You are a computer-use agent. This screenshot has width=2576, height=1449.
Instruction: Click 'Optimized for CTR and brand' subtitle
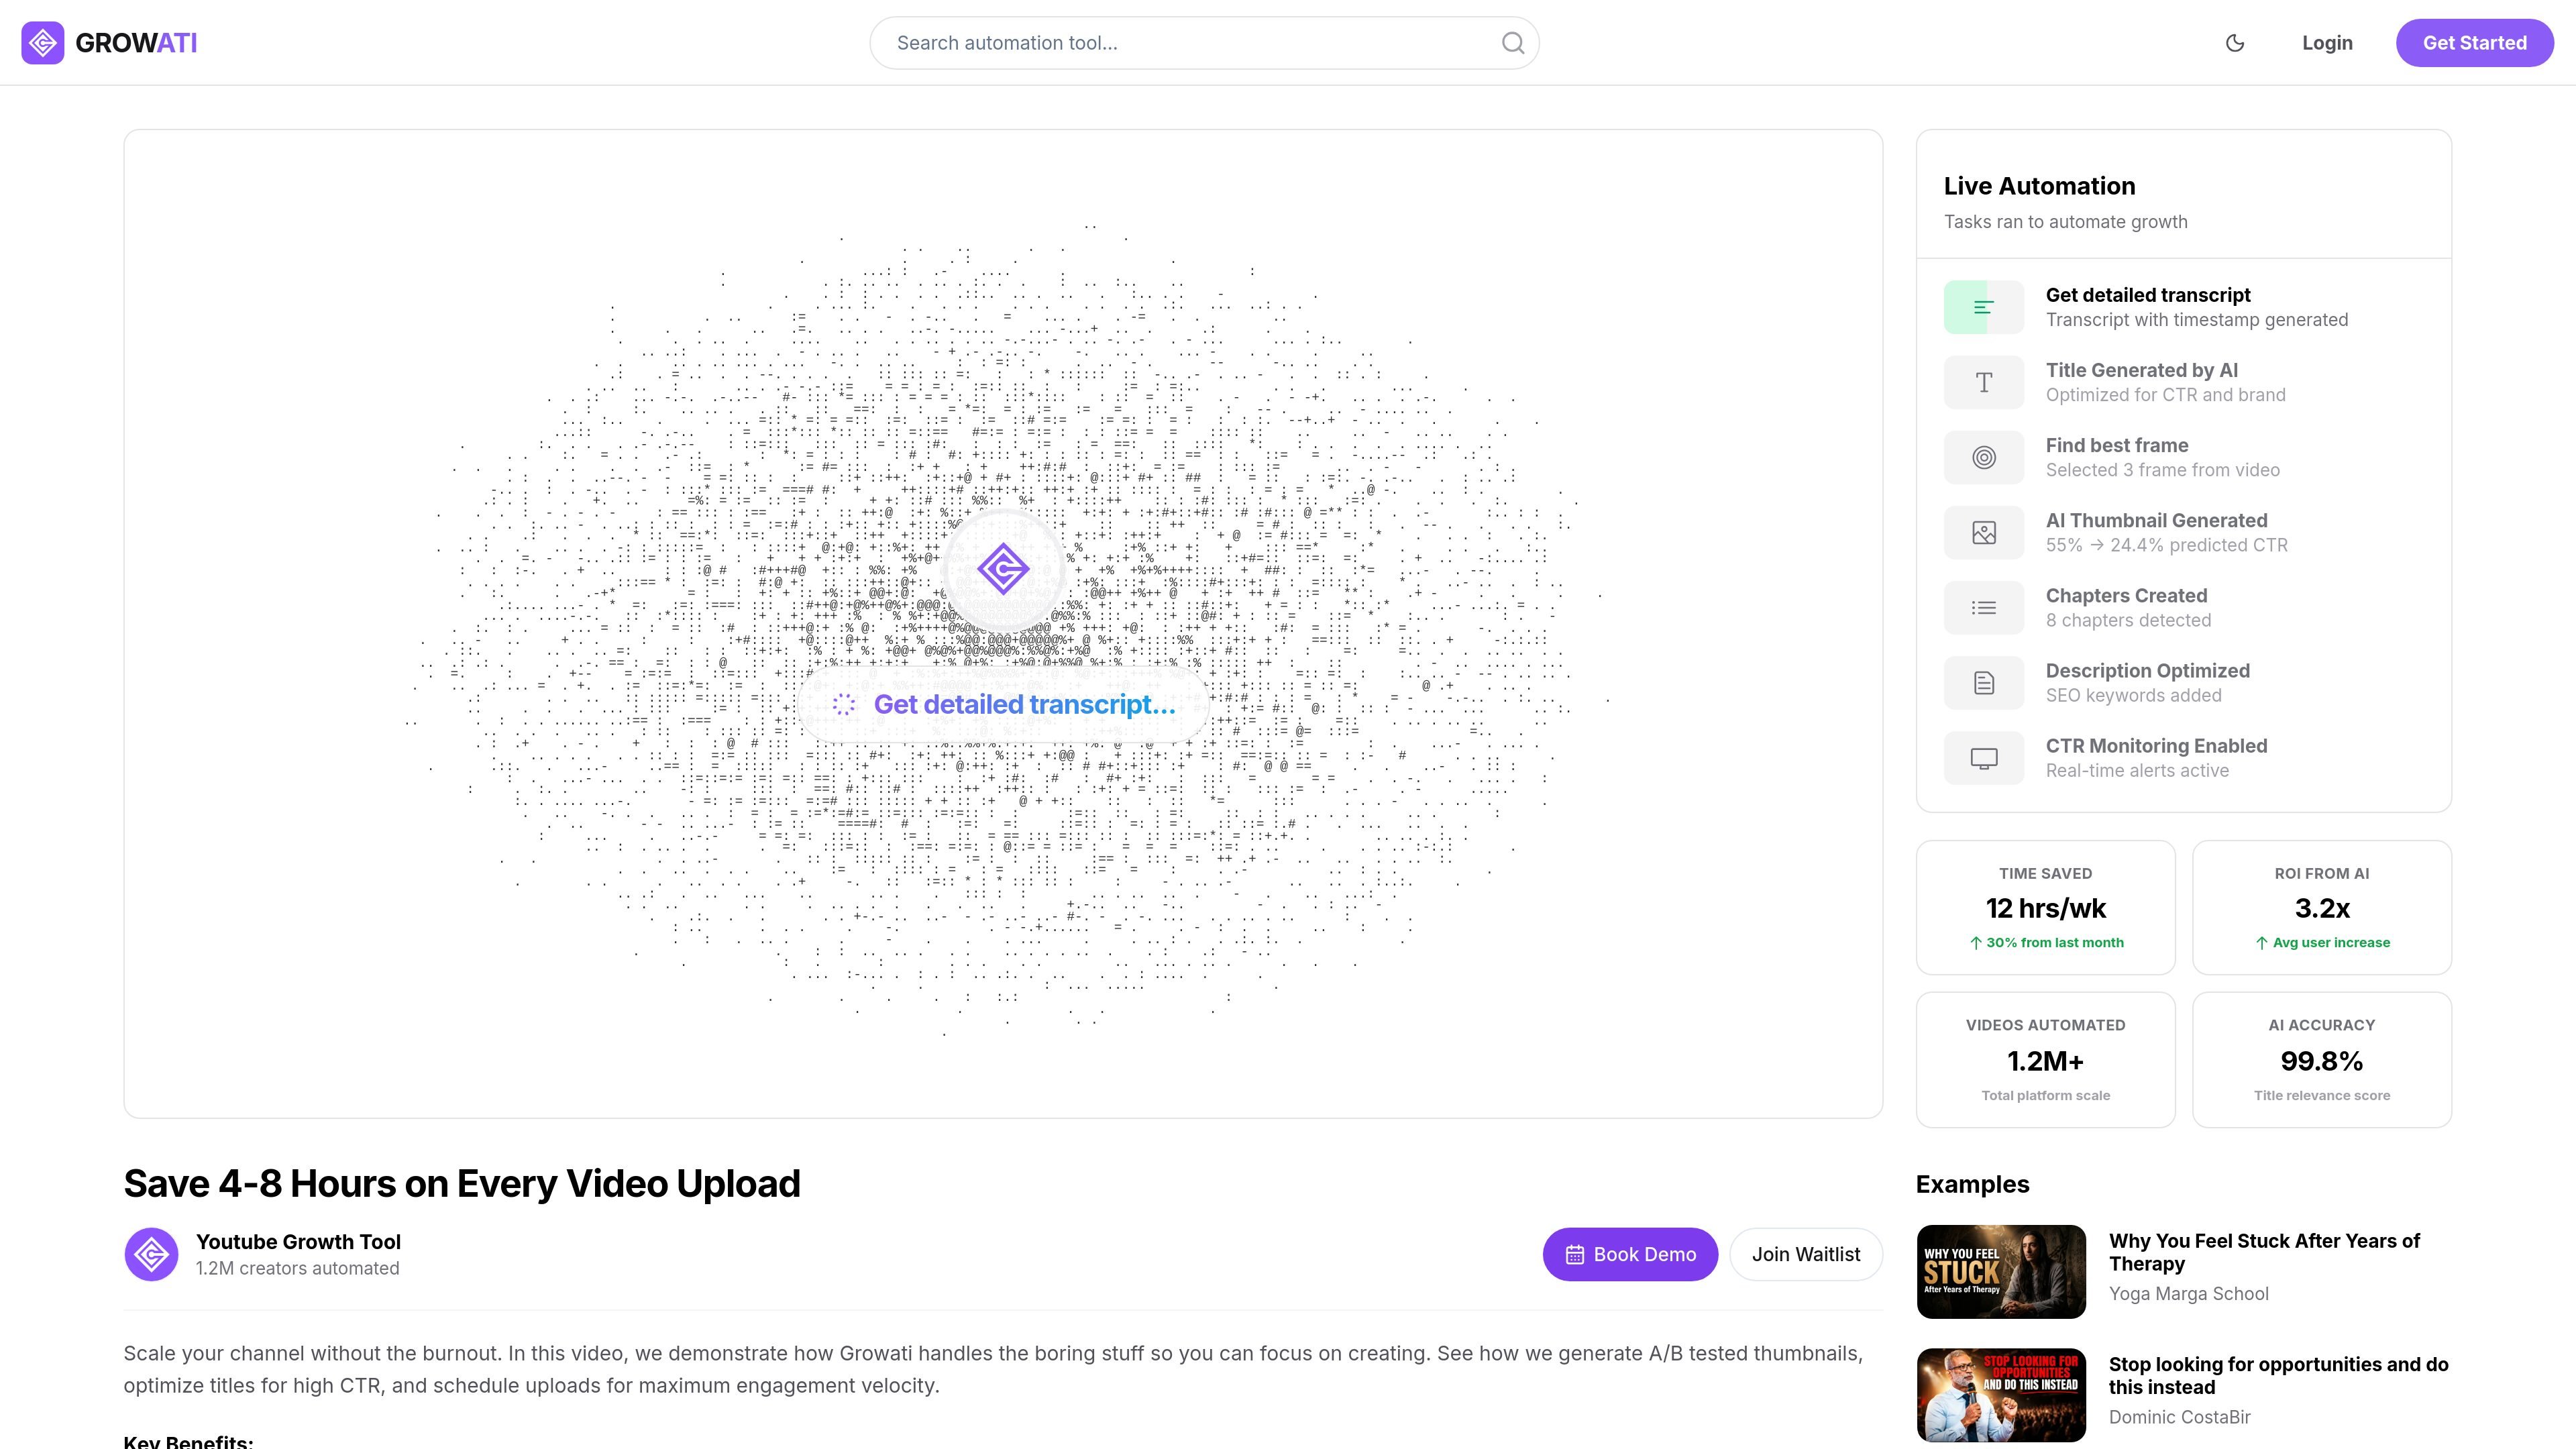click(x=2165, y=395)
